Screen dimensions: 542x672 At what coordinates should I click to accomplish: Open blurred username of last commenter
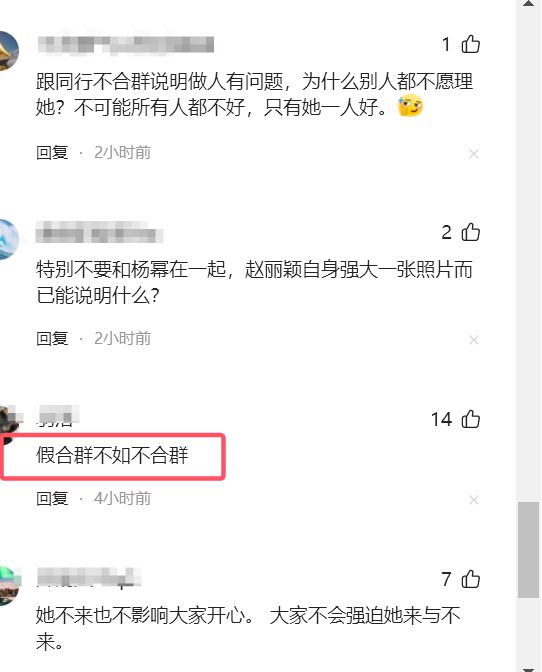pos(89,577)
